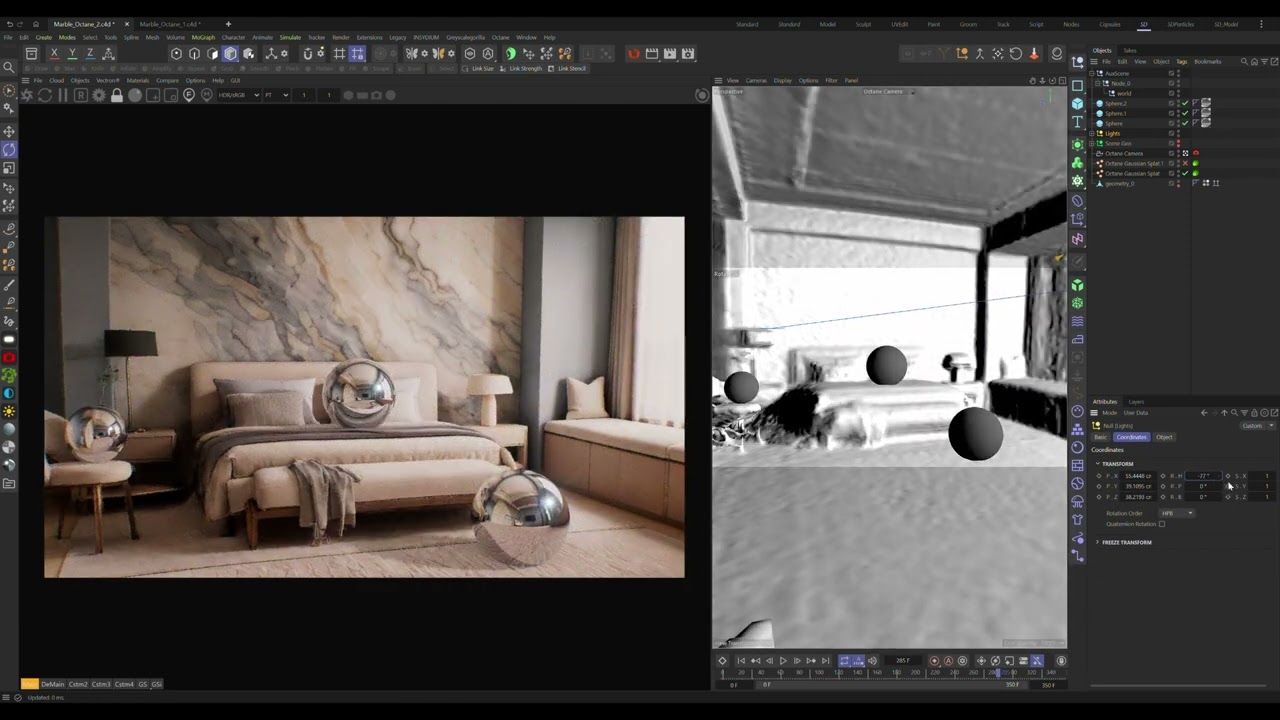Open the Basic attributes tab
This screenshot has height=720, width=1280.
pyautogui.click(x=1100, y=437)
